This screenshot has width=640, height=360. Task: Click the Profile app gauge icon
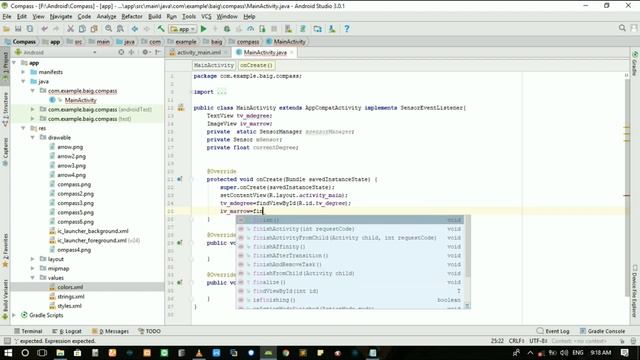250,29
